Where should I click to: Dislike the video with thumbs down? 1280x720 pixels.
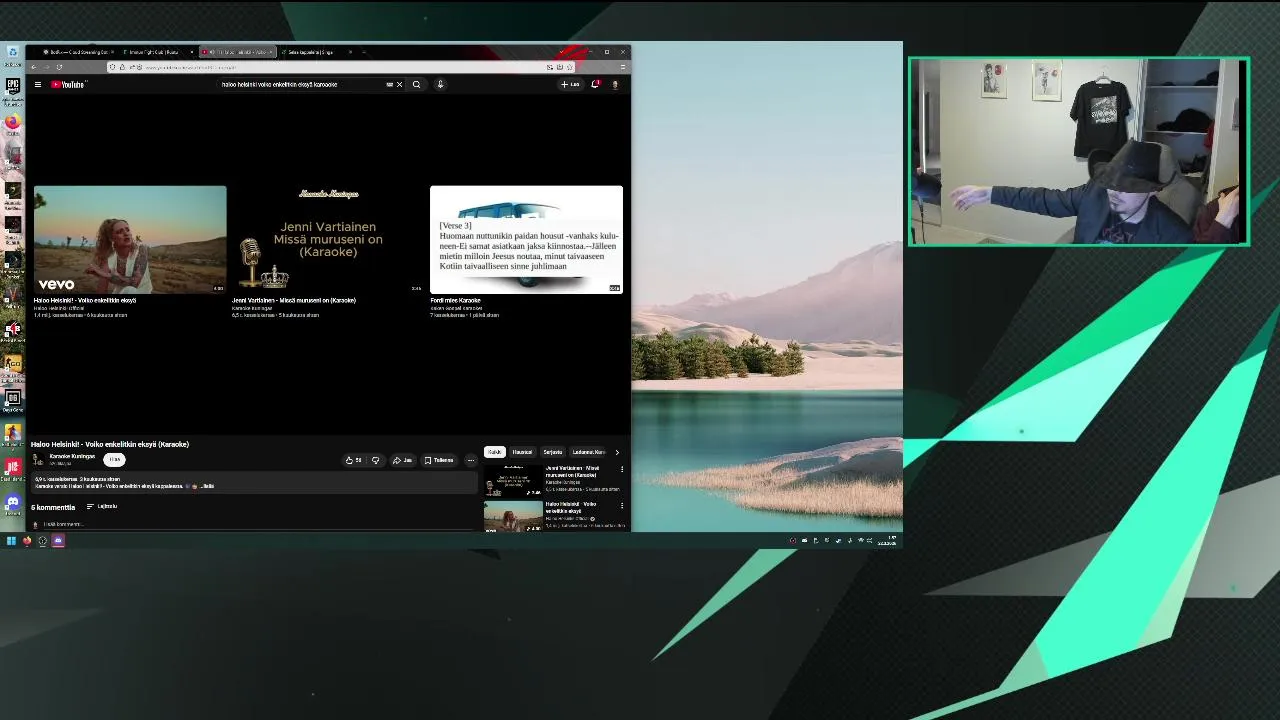tap(376, 460)
